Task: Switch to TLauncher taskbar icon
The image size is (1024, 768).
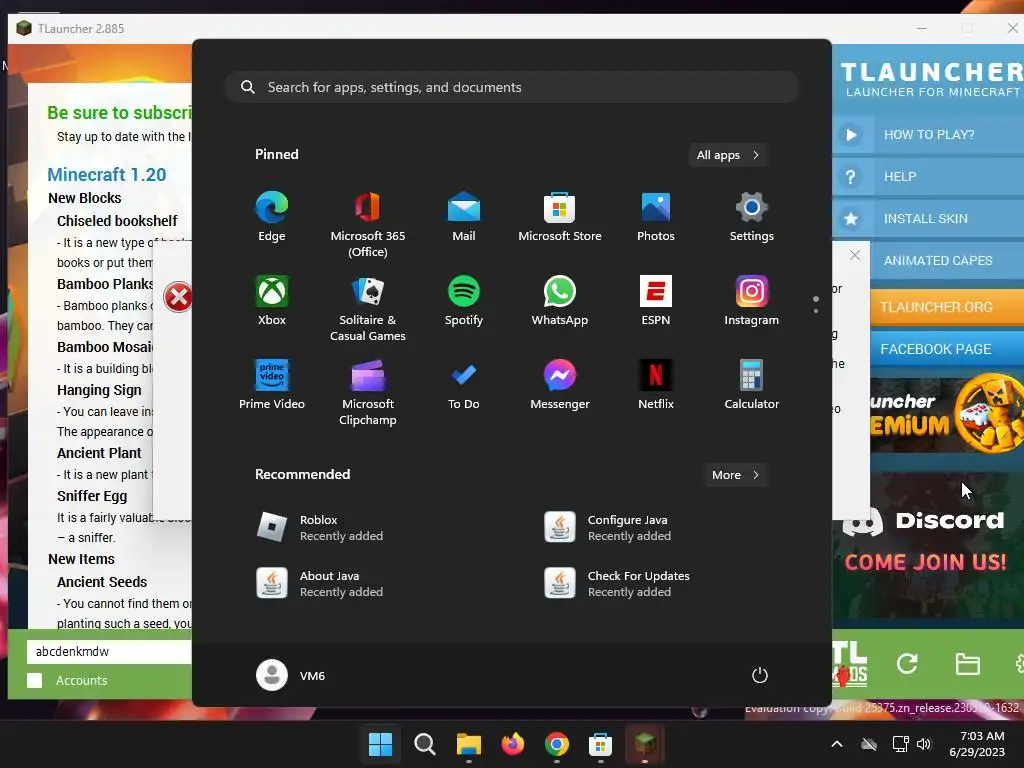Action: pos(645,744)
